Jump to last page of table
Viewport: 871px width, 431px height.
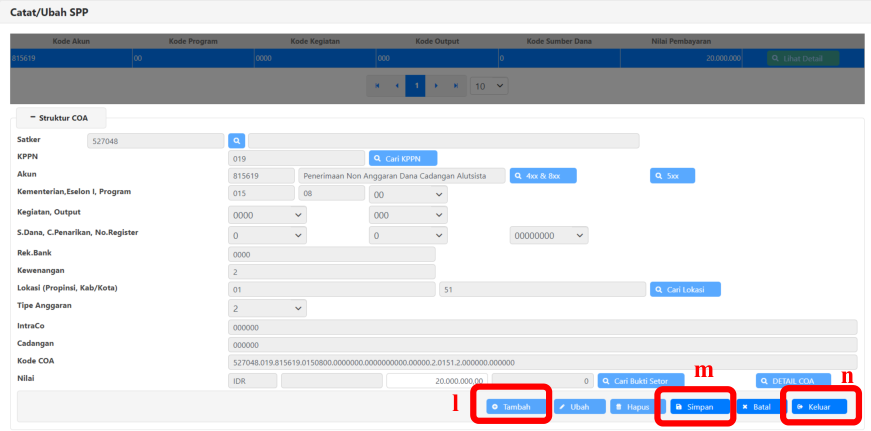pos(457,86)
